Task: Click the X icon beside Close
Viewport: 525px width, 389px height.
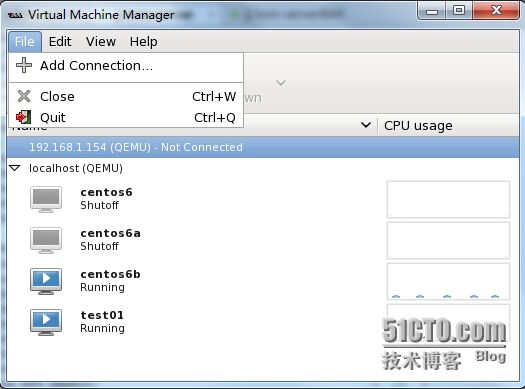Action: coord(24,96)
